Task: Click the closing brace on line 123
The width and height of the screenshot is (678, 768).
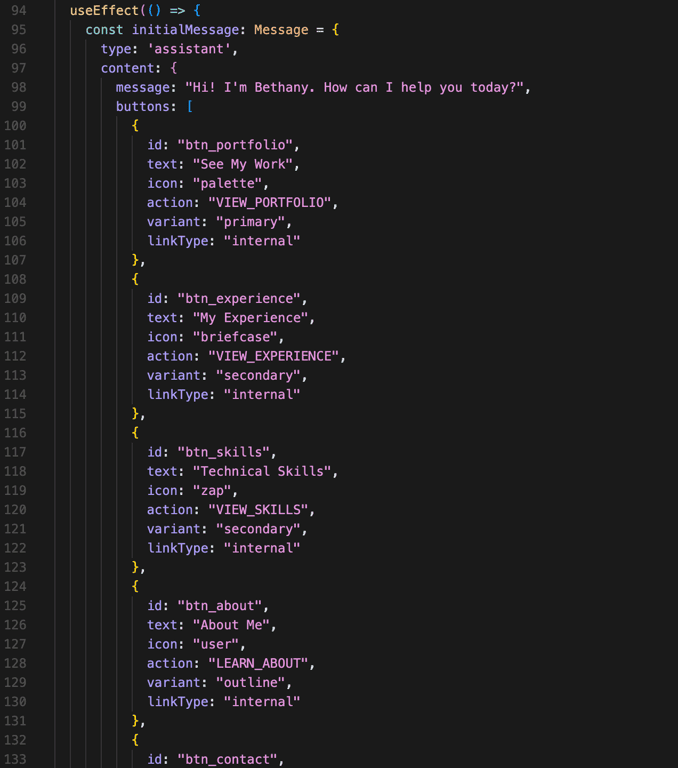Action: 135,568
